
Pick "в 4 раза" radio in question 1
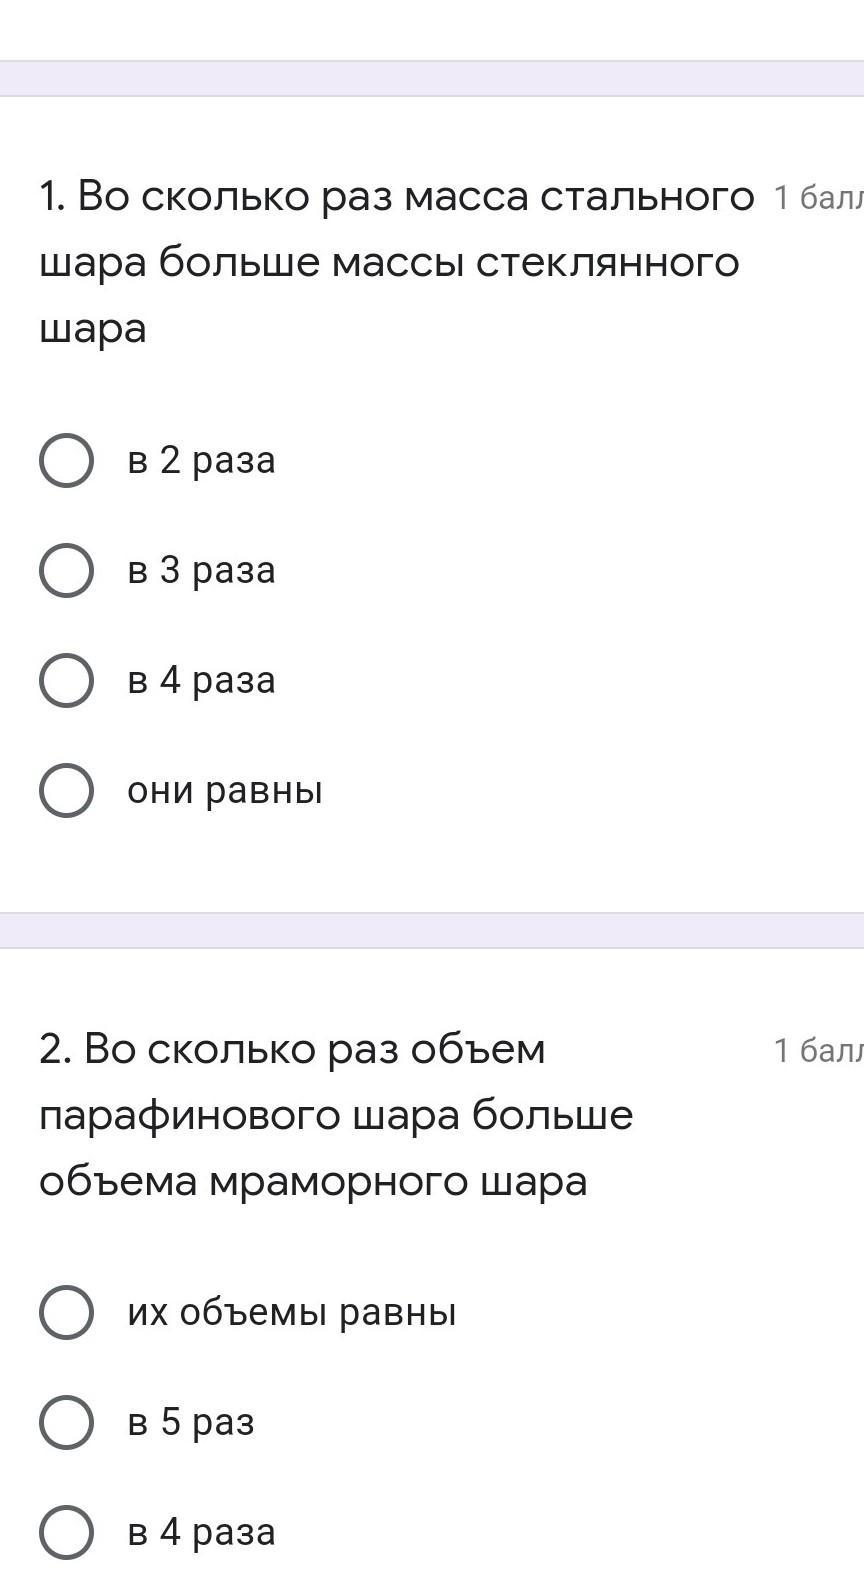[66, 680]
